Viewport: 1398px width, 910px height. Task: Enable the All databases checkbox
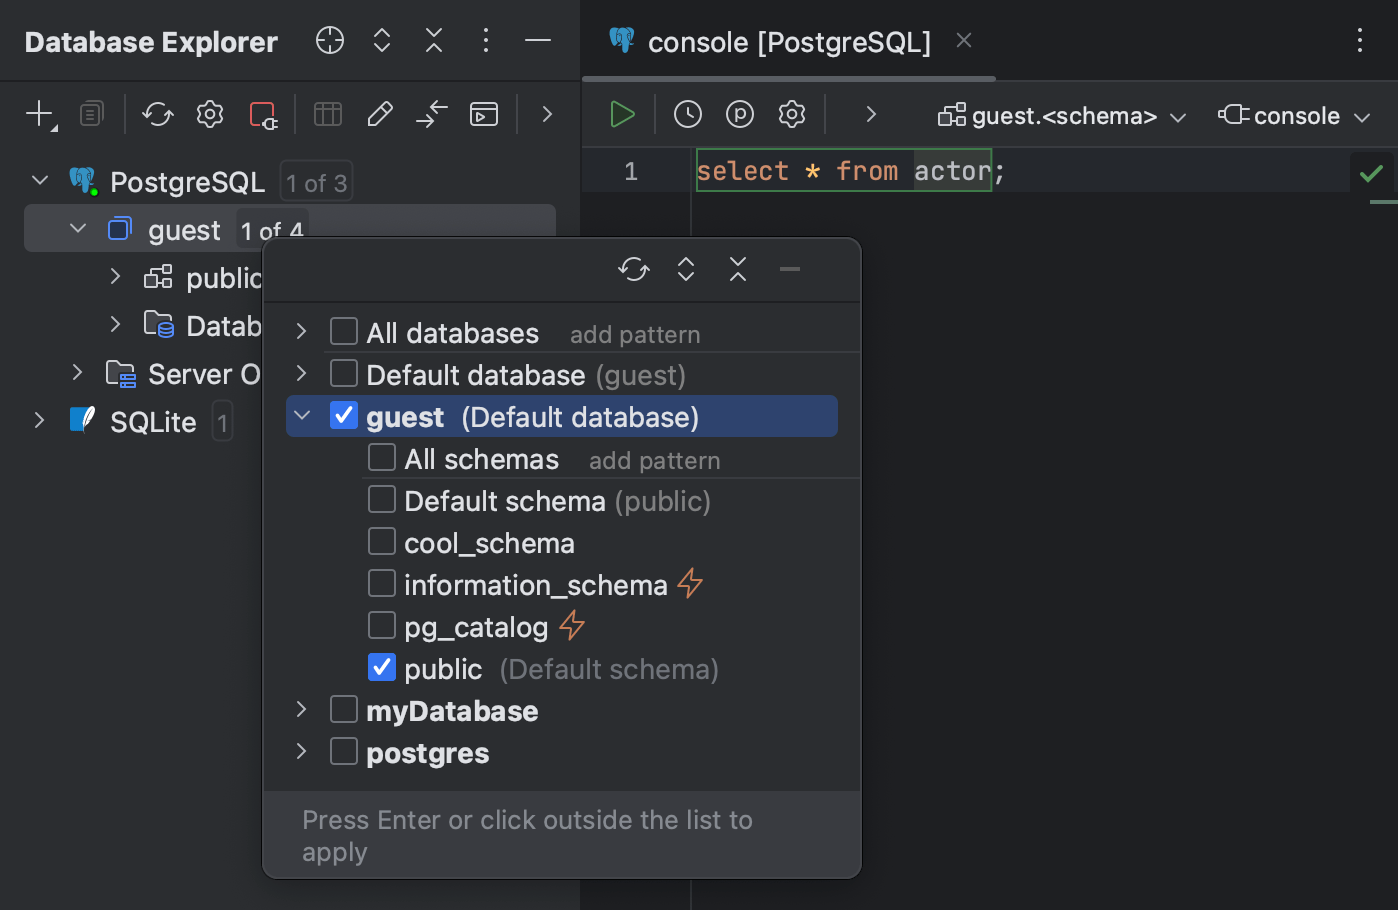click(343, 331)
